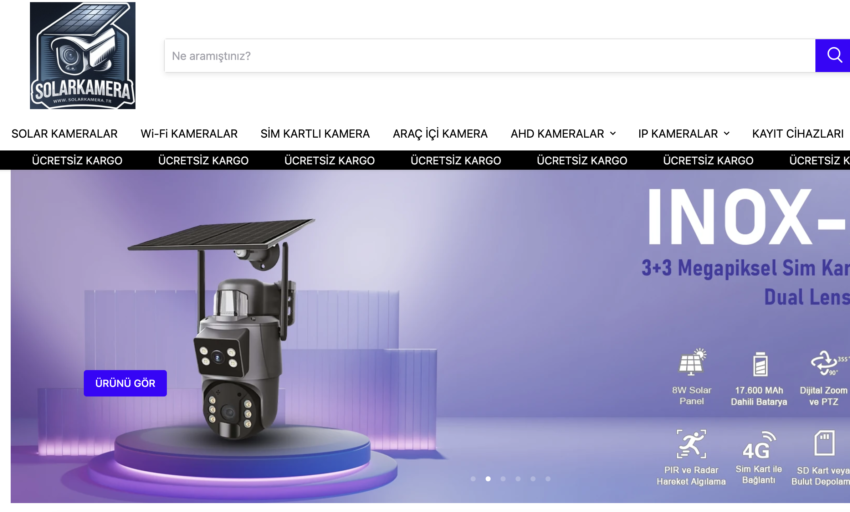
Task: Click the INOX banner headline
Action: pos(746,217)
